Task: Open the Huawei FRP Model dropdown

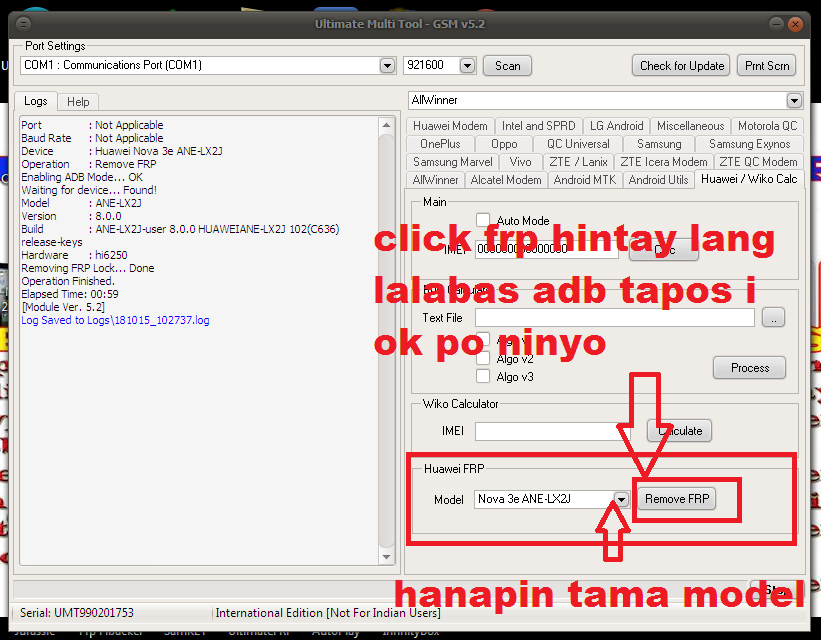Action: (621, 500)
